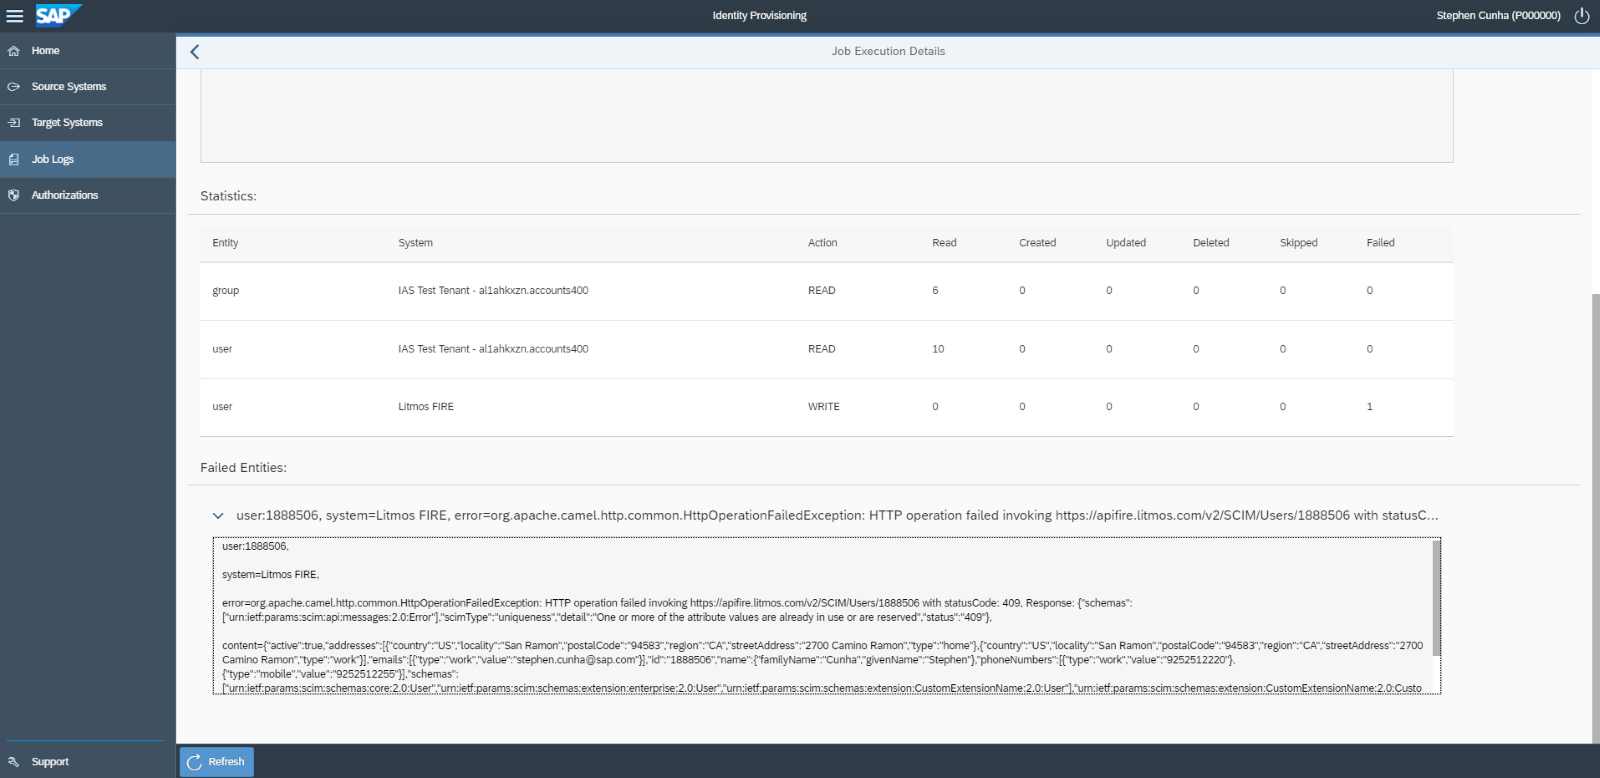Open Support at the sidebar bottom
1600x778 pixels.
(88, 762)
